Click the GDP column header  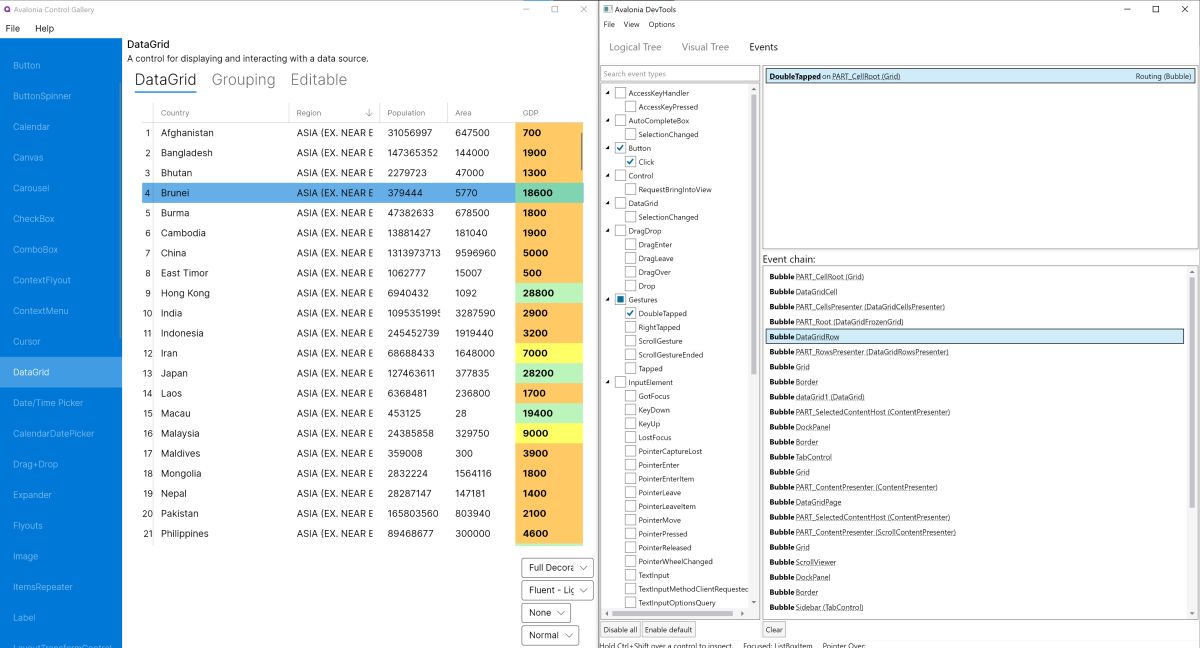tap(549, 113)
